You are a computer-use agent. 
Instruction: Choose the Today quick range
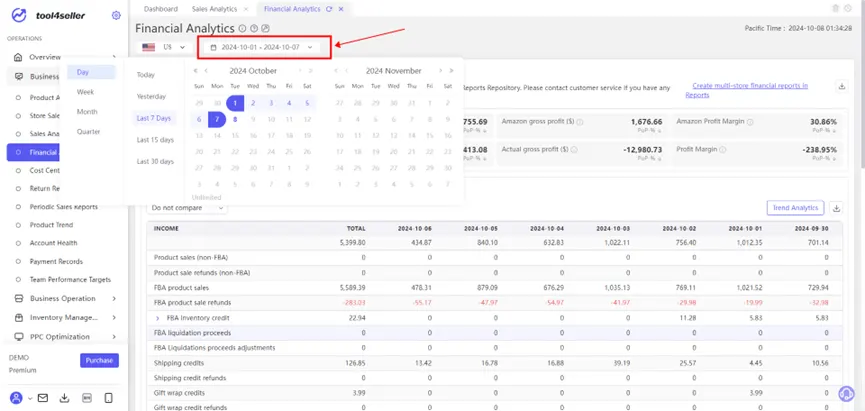coord(146,75)
